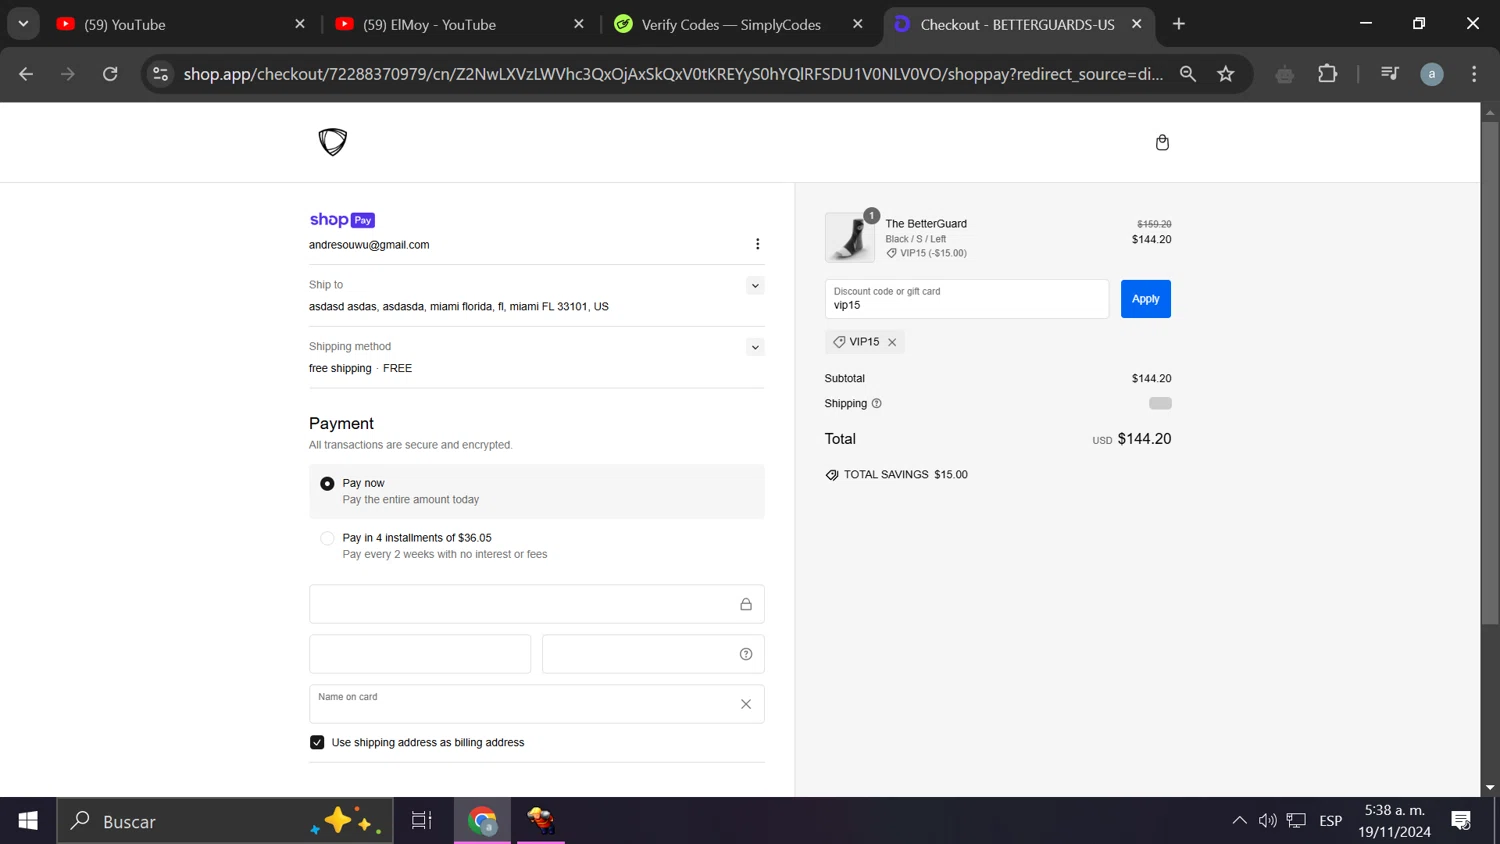Image resolution: width=1500 pixels, height=844 pixels.
Task: Open the shopping bag cart icon
Action: [x=1162, y=143]
